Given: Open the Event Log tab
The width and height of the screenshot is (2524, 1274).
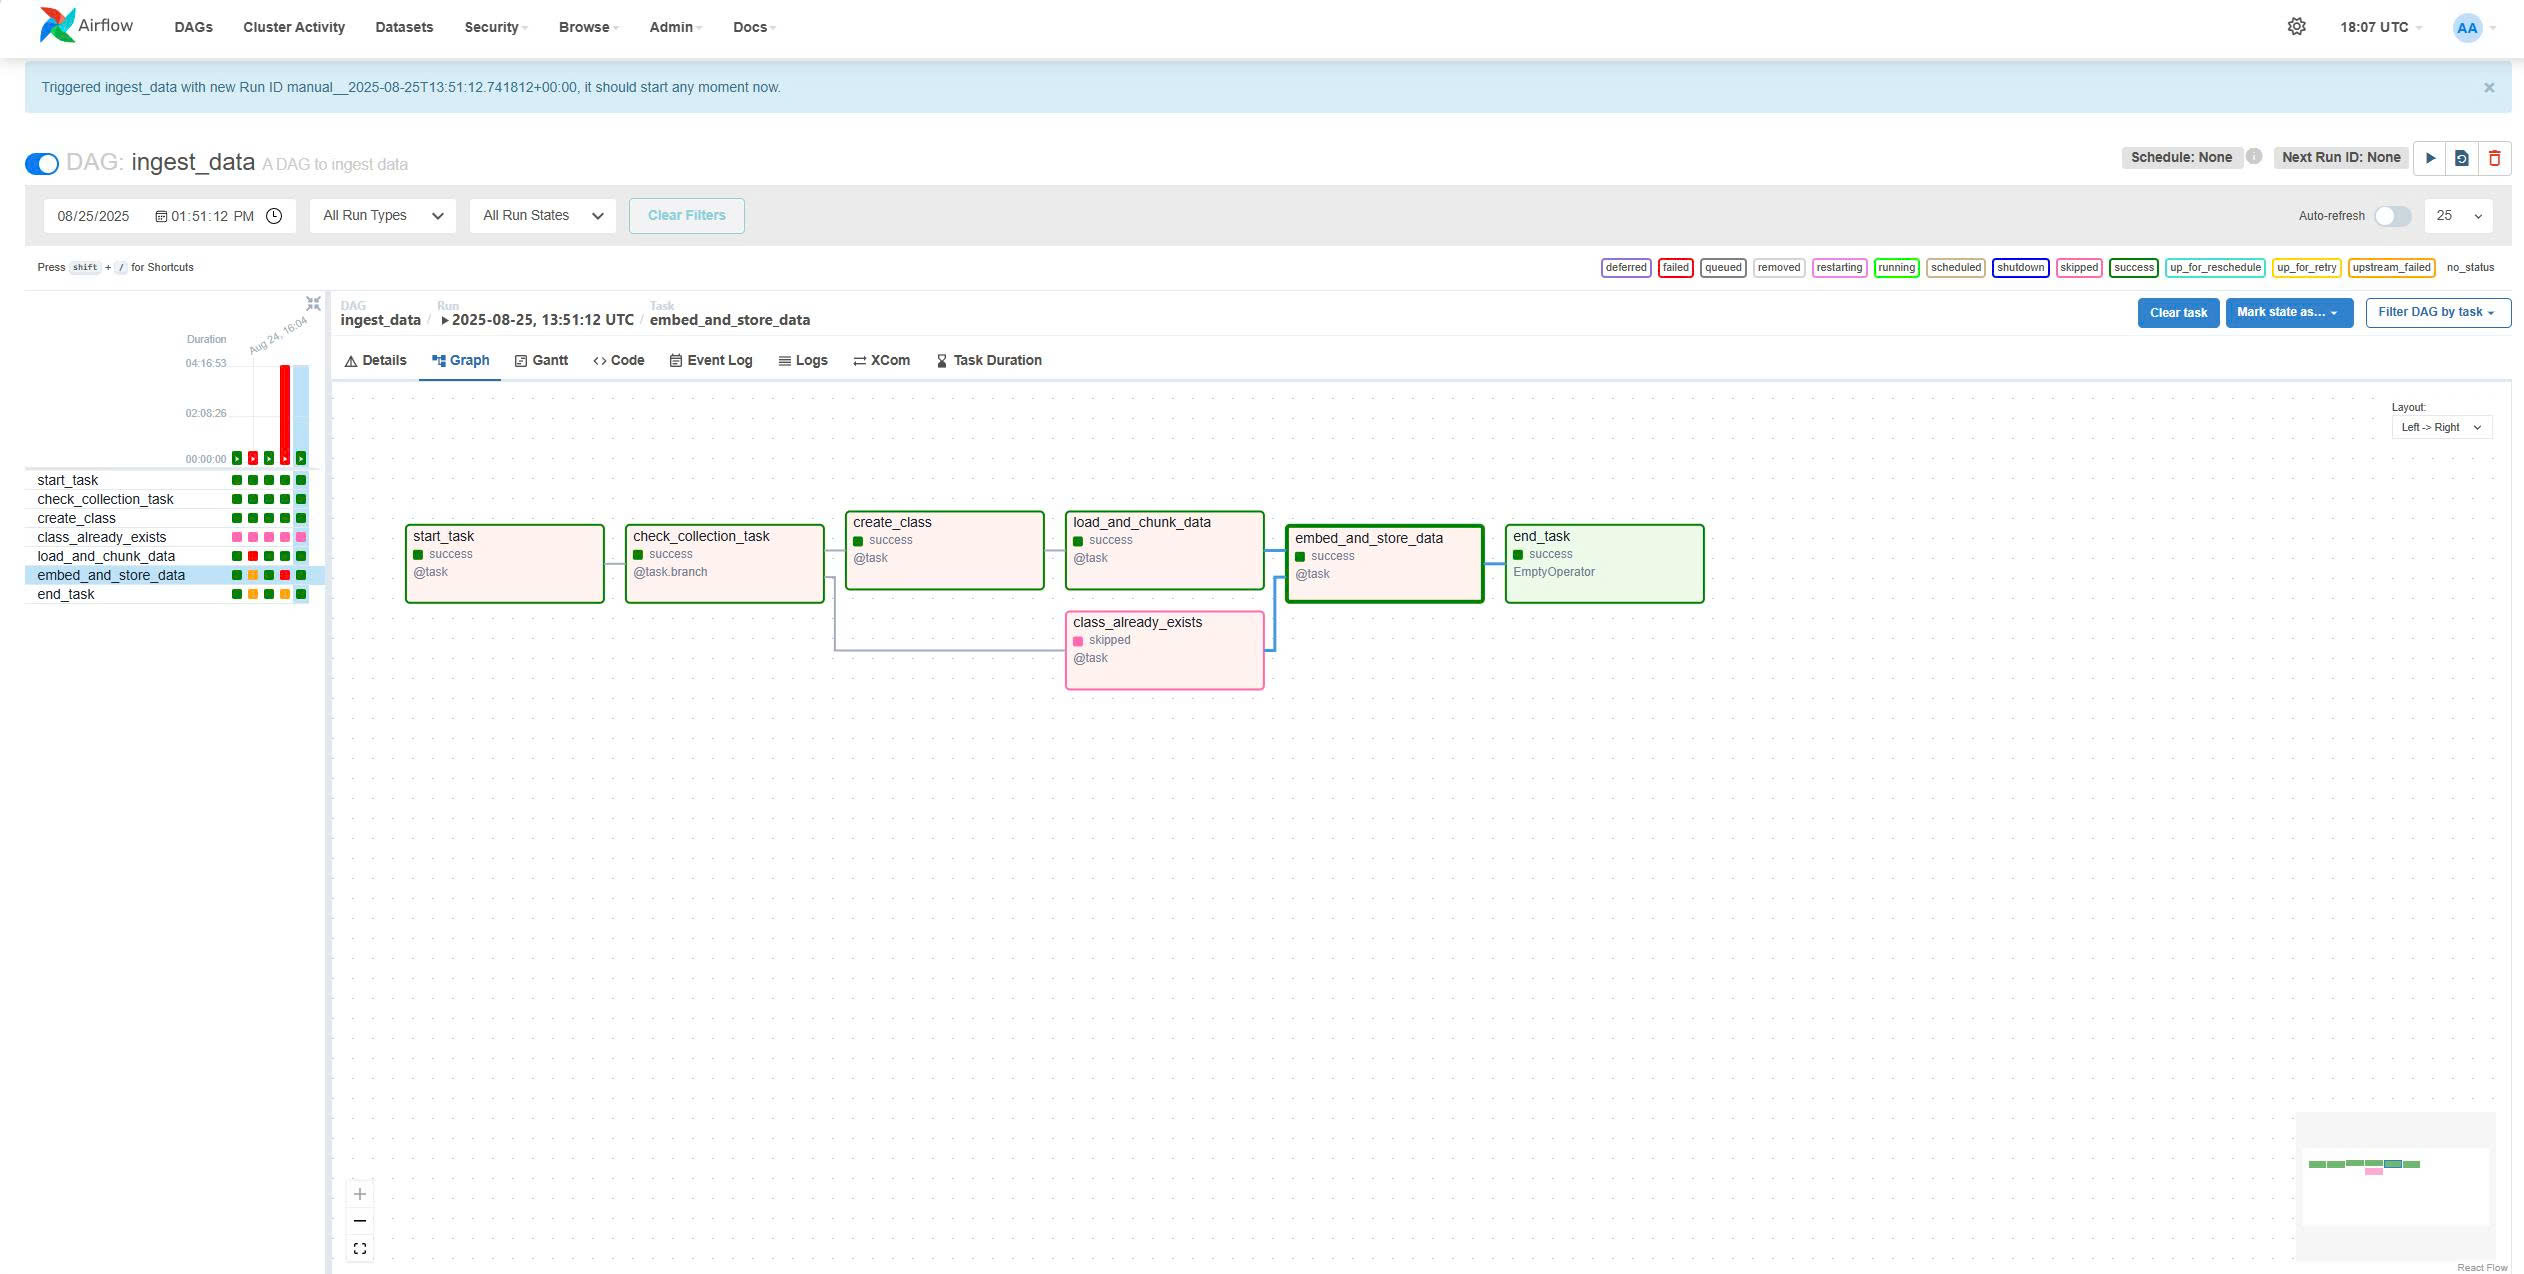Looking at the screenshot, I should [710, 361].
